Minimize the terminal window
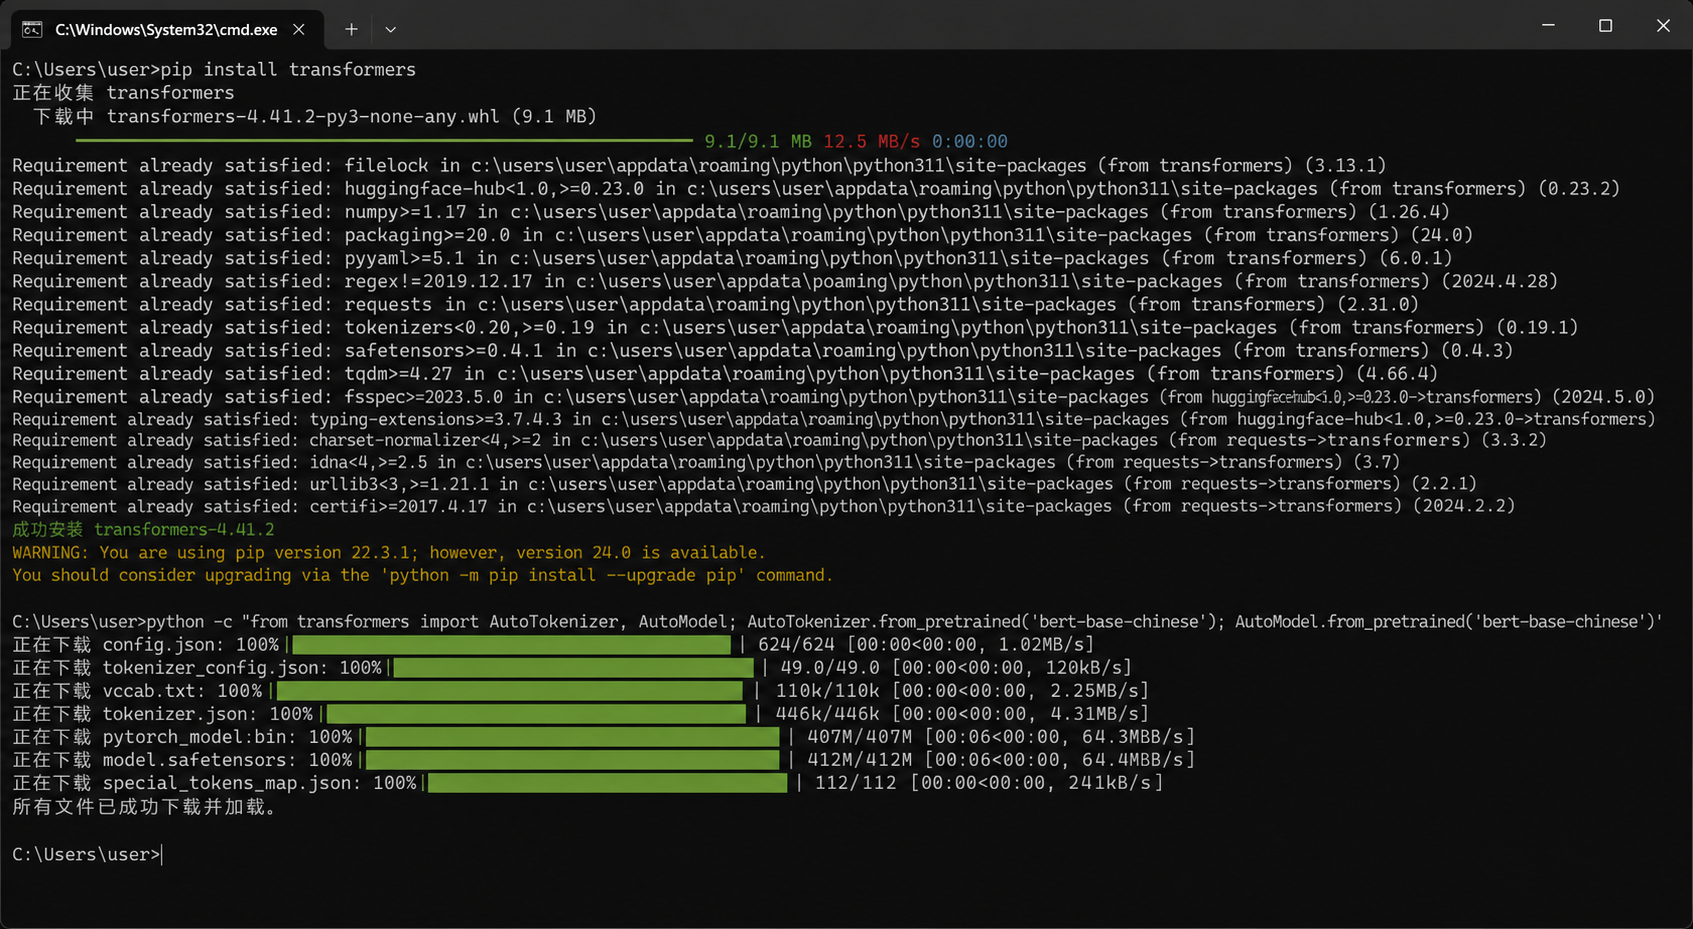This screenshot has height=929, width=1693. [x=1548, y=25]
